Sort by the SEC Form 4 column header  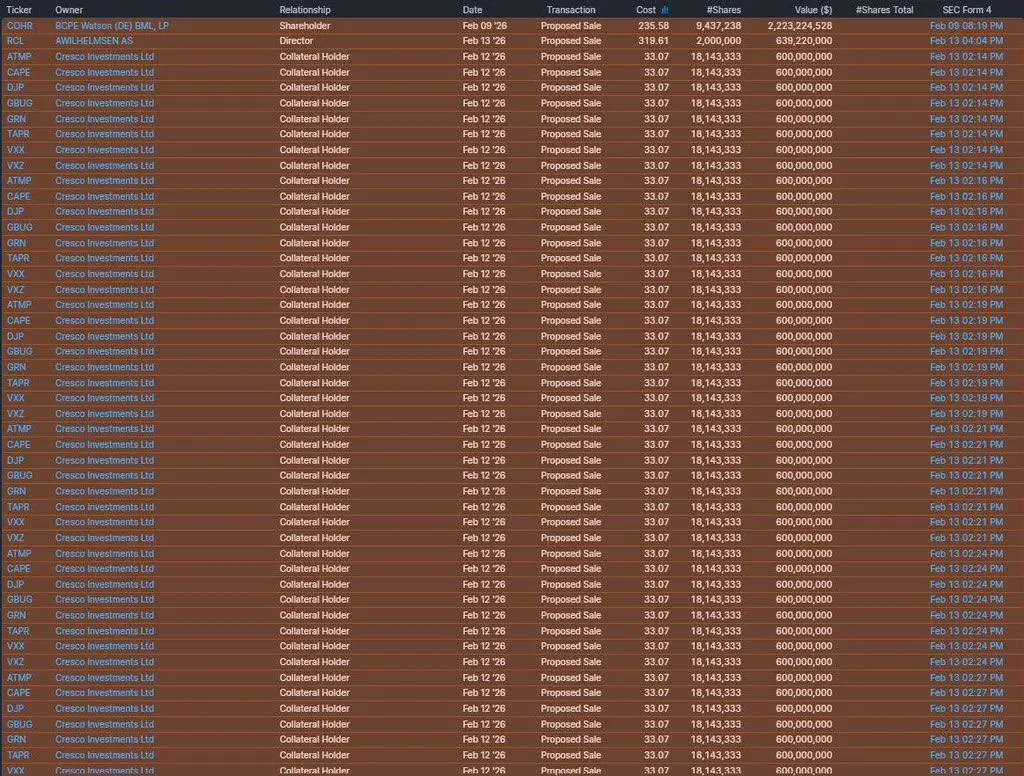(x=967, y=10)
